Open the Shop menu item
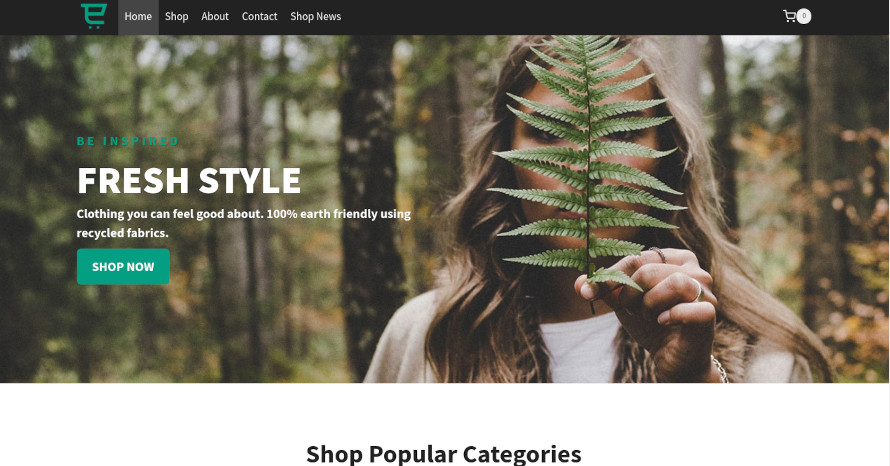This screenshot has height=466, width=890. click(177, 16)
